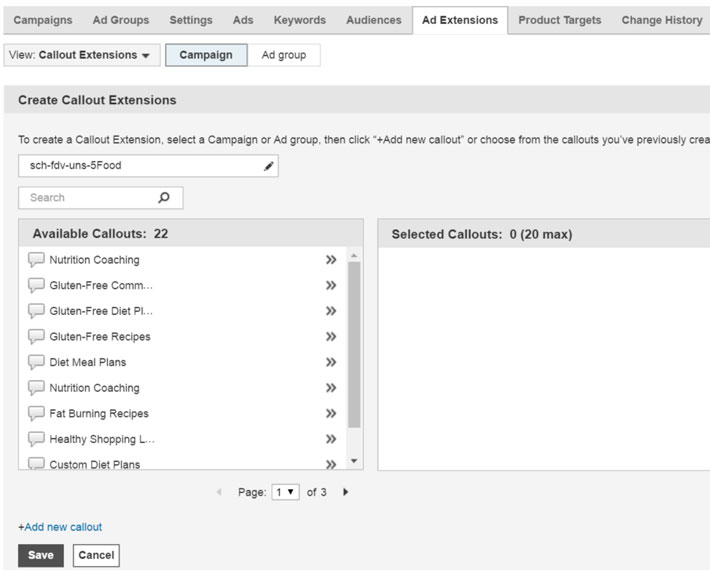Add Nutrition Coaching callout below Diet Meal Plans
Screen dimensions: 710x570
tap(331, 388)
